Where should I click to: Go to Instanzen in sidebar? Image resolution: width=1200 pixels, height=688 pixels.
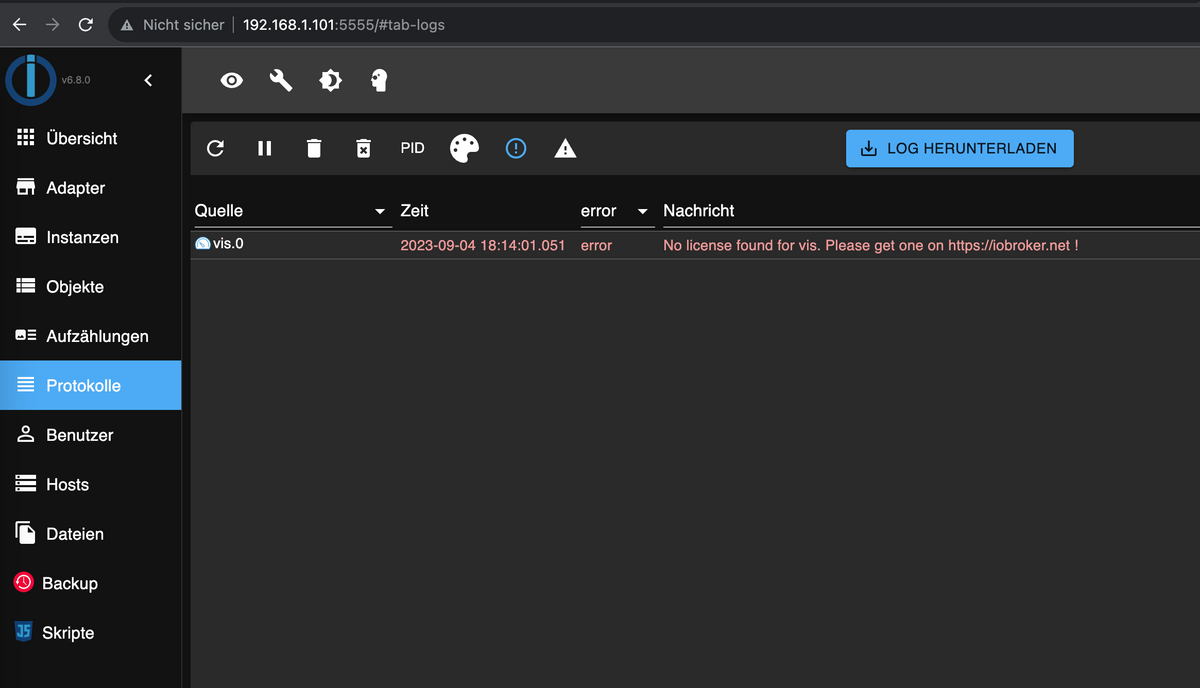(90, 237)
